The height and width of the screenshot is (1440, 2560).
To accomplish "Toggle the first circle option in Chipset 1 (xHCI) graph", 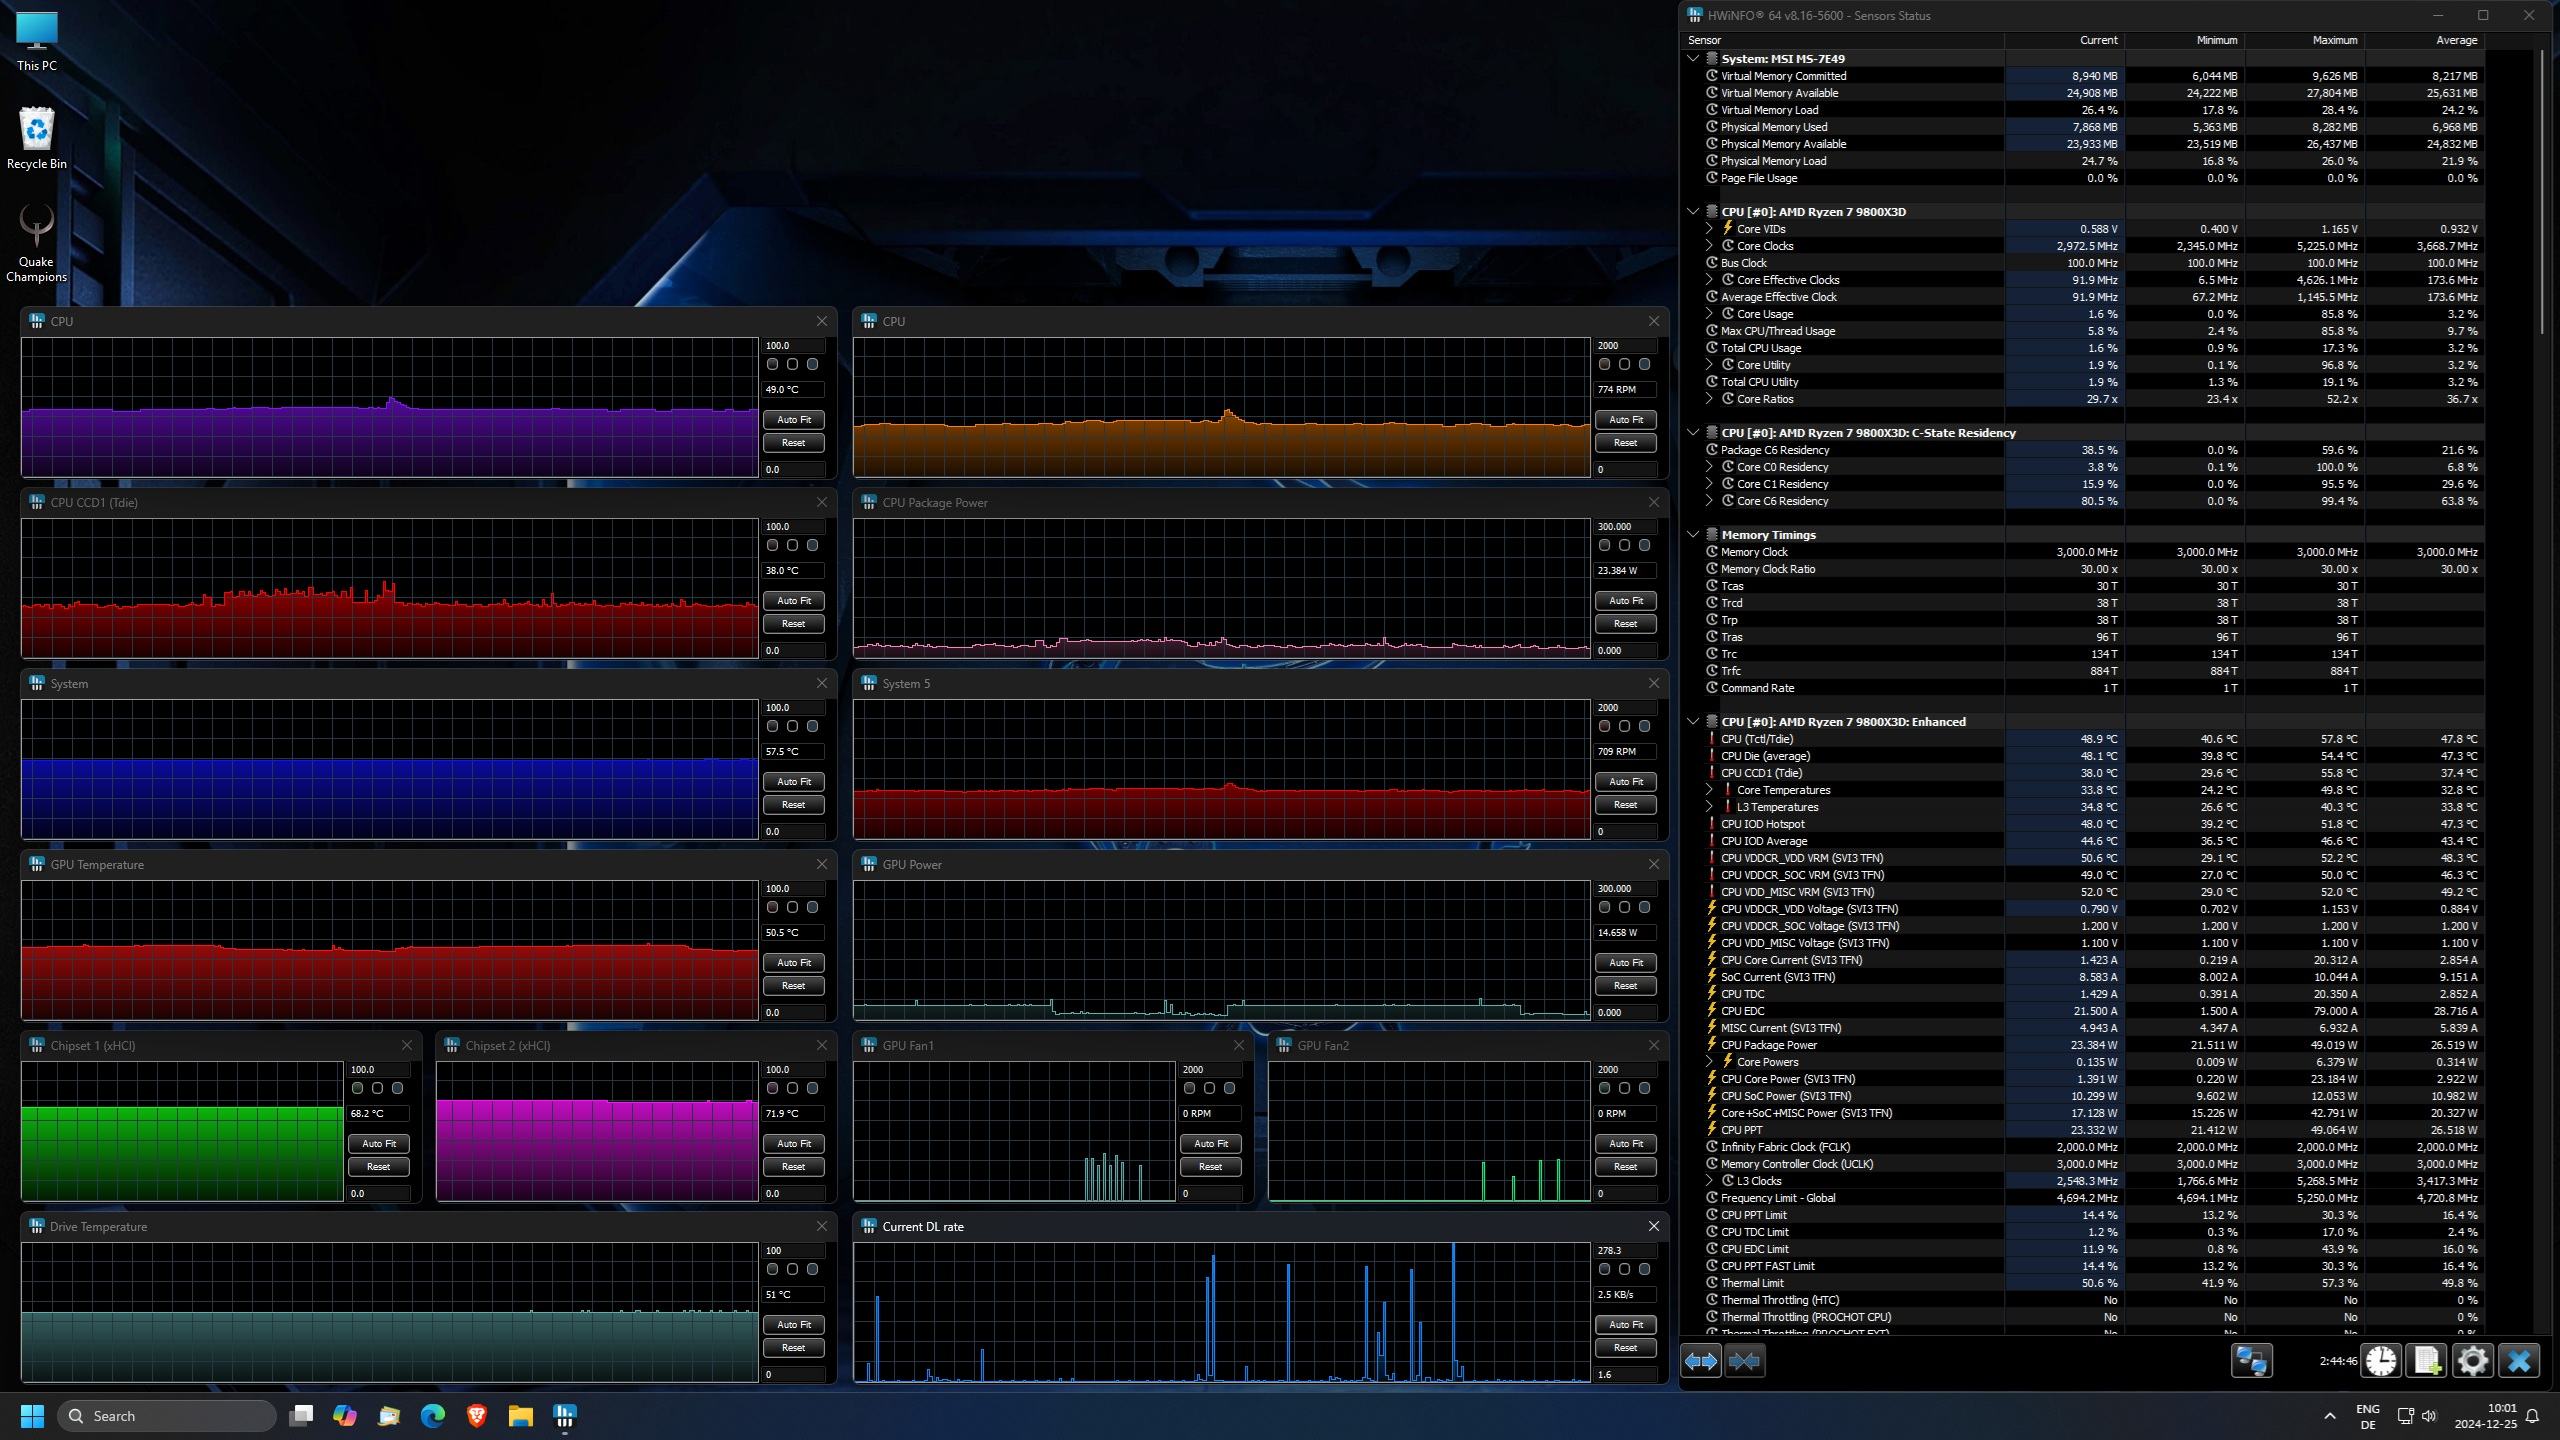I will [357, 1089].
